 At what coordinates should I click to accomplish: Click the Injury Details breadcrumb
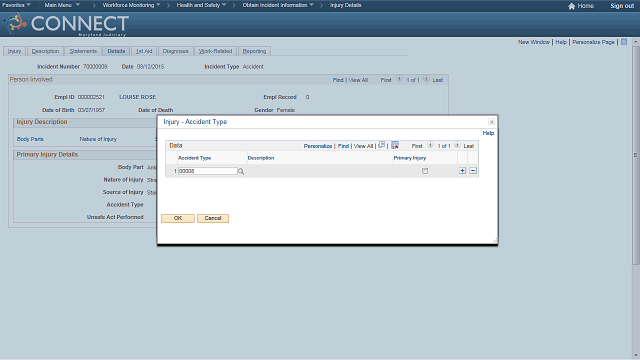[345, 5]
